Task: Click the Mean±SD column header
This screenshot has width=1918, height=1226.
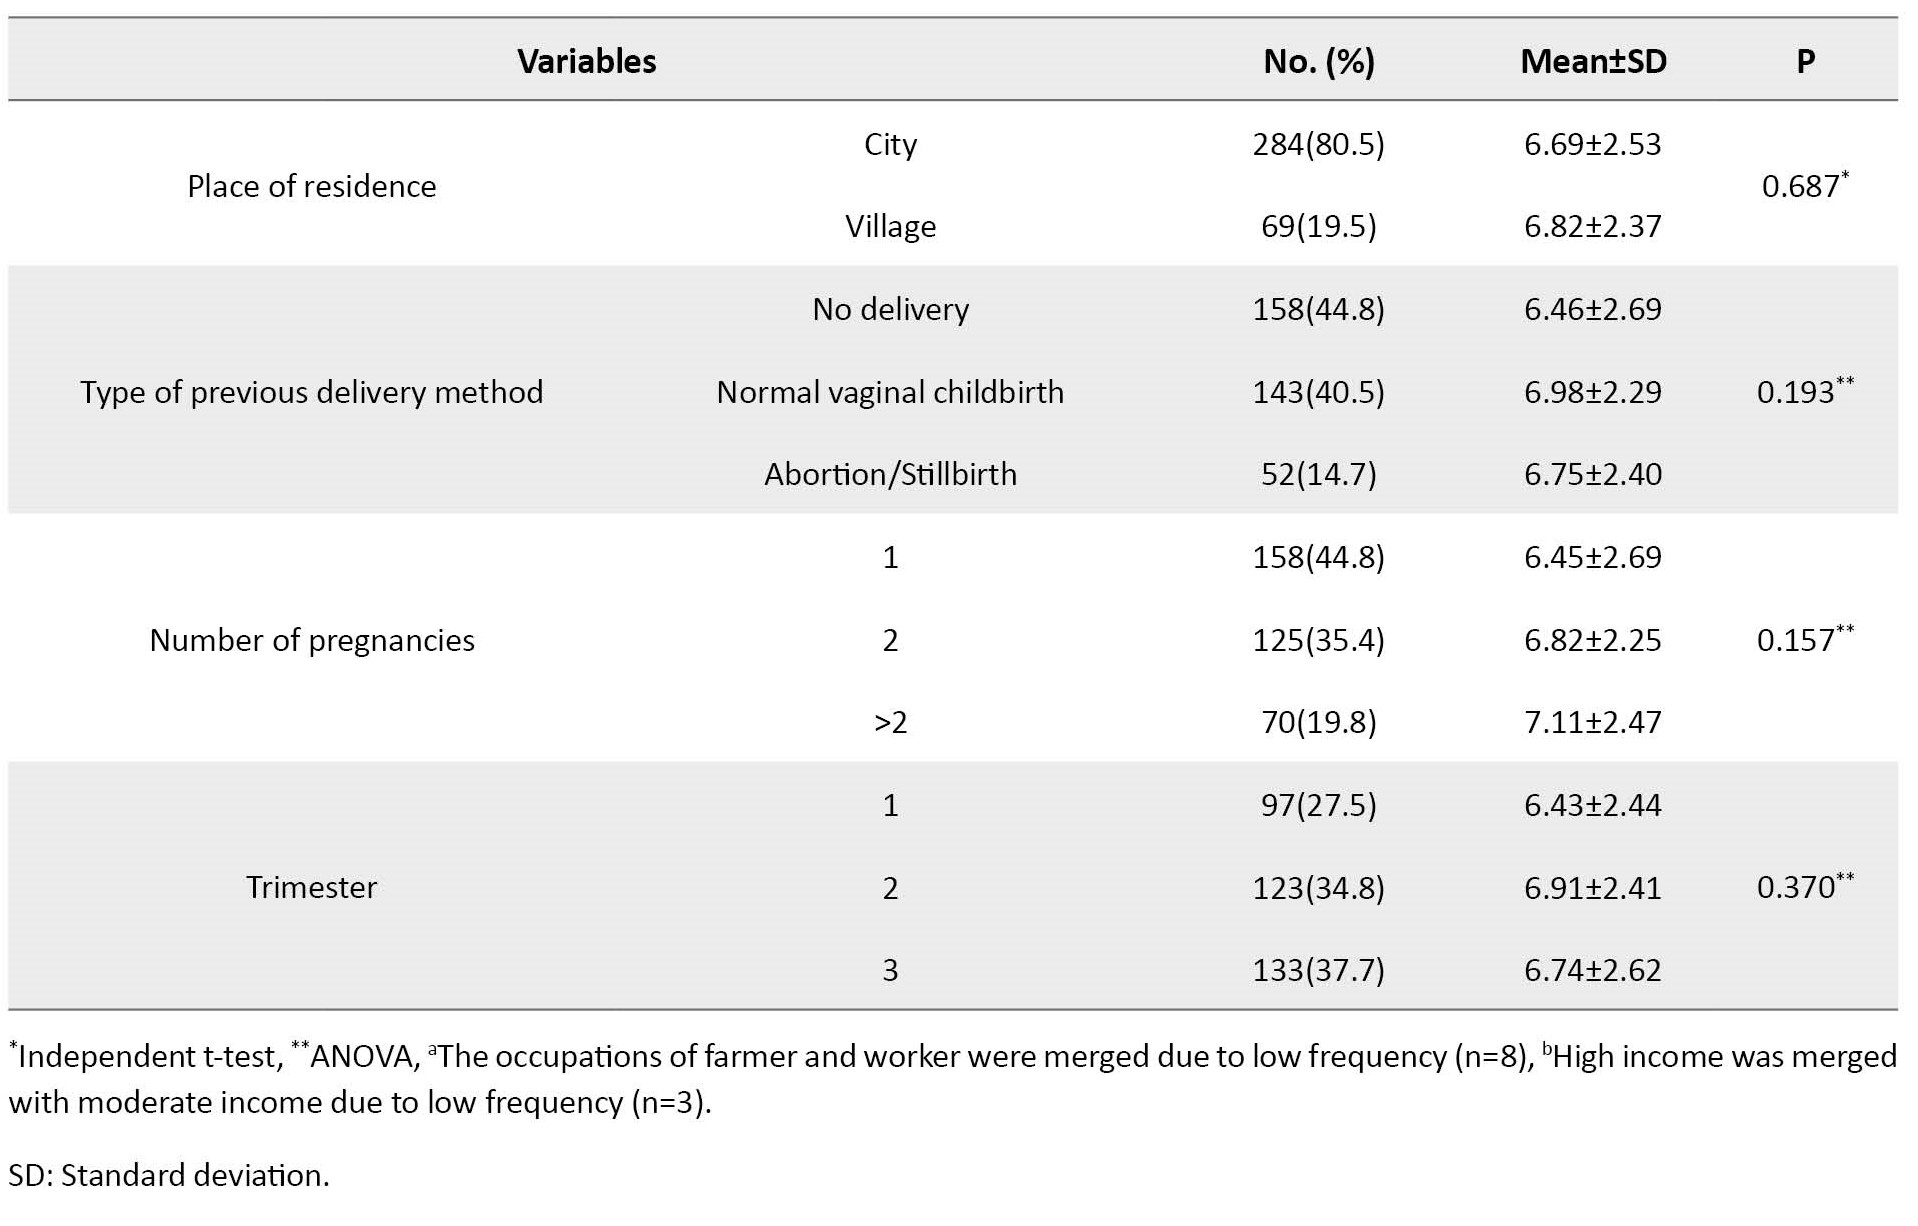Action: [1593, 62]
